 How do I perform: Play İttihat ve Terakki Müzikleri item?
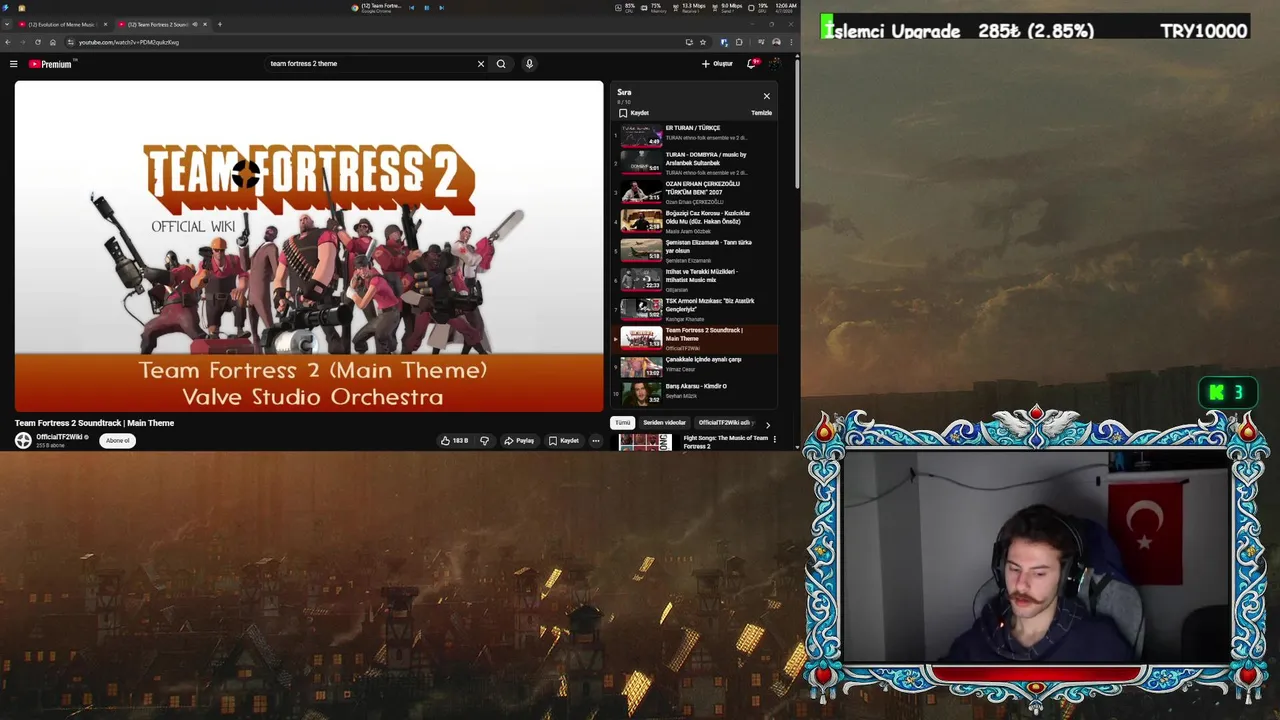pos(694,279)
